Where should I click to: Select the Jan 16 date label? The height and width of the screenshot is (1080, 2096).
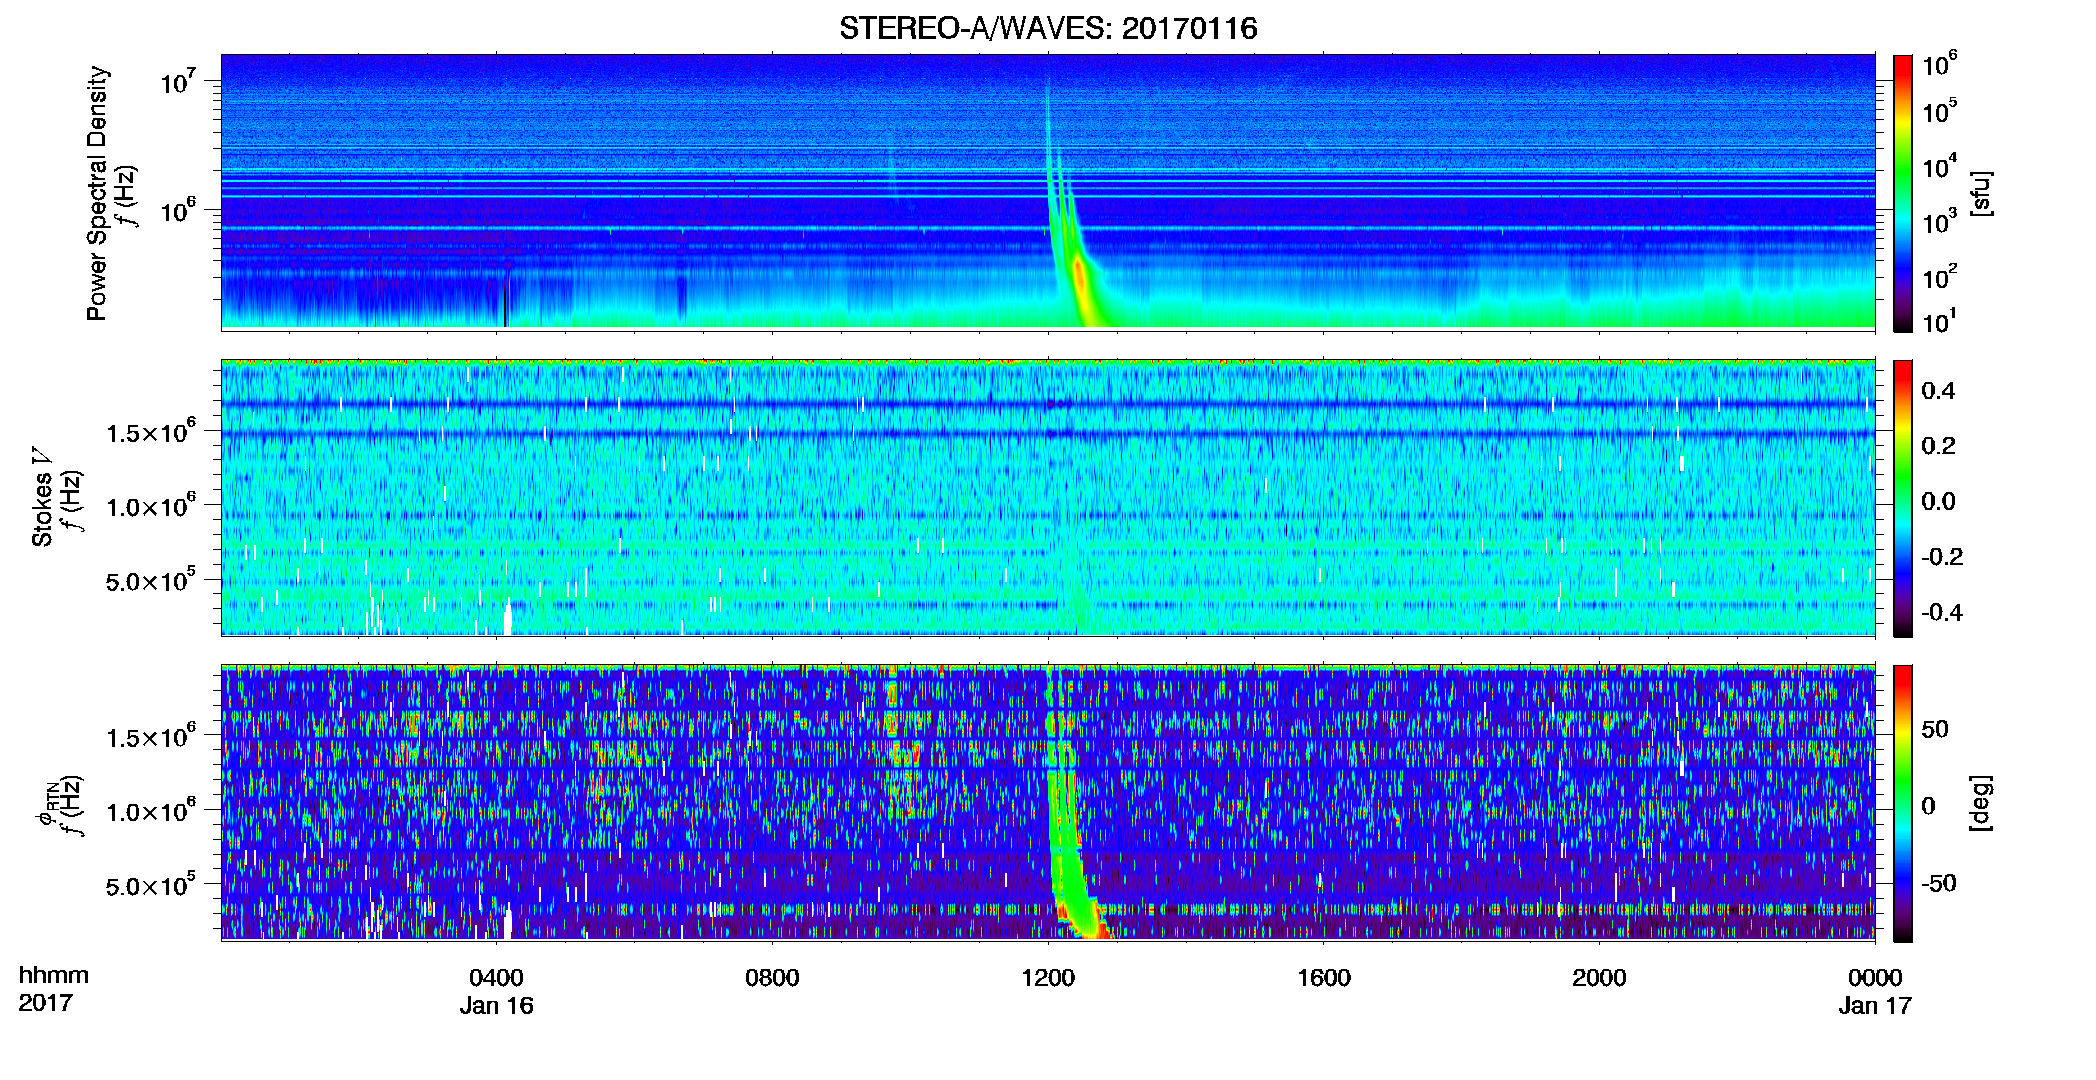click(x=496, y=1005)
